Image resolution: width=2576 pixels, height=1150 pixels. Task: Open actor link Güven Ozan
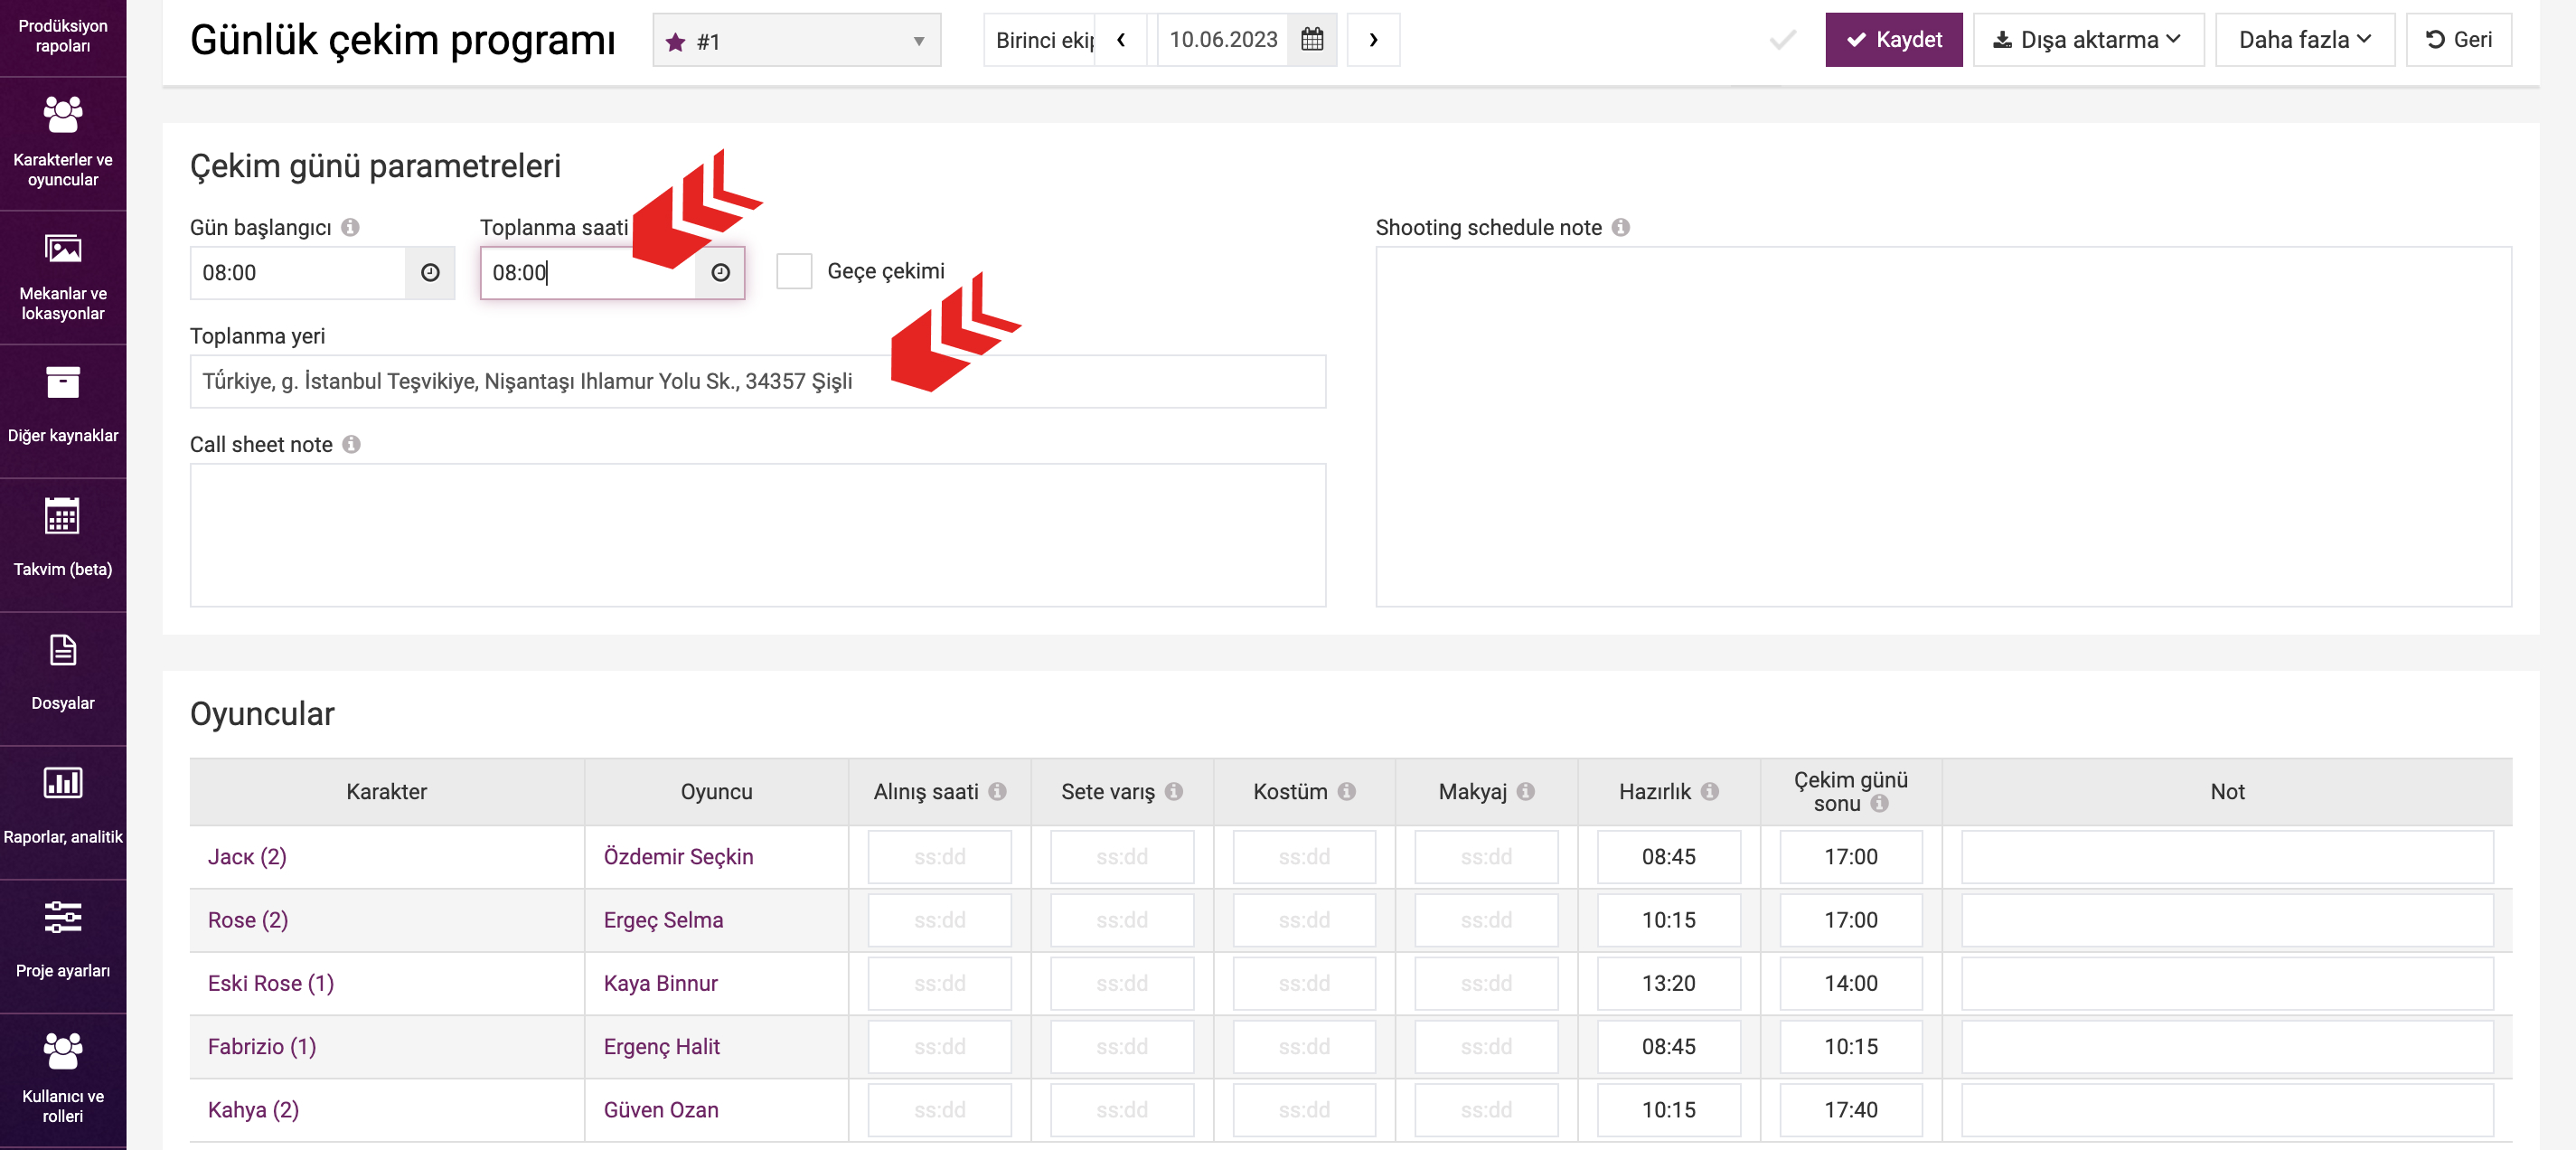coord(660,1110)
